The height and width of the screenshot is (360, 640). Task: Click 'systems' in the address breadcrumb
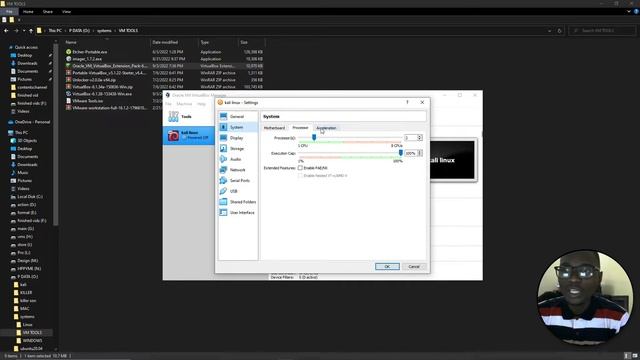point(104,31)
